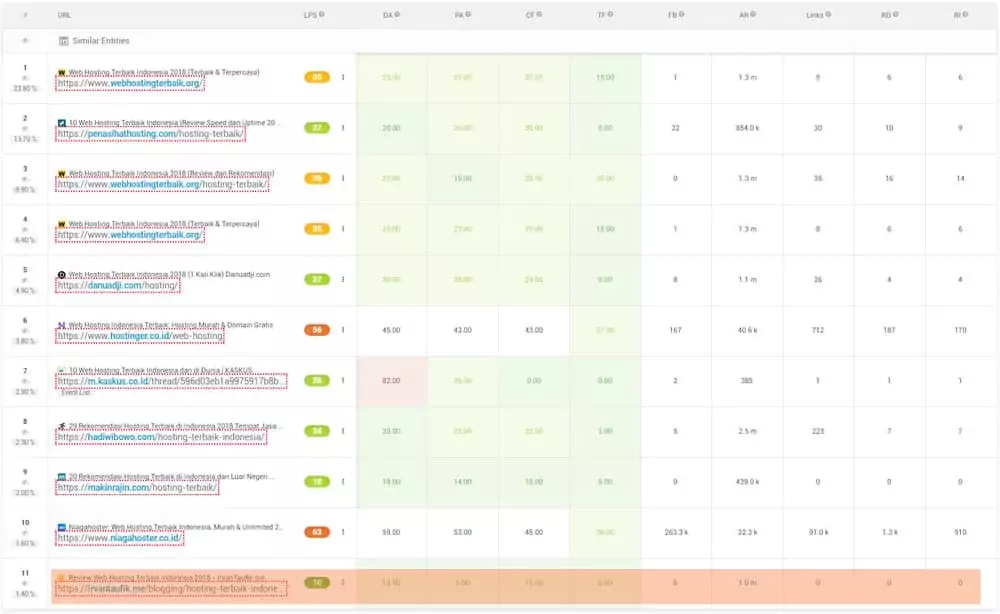Open hostinger.co.id/web-hosting URL link
Image resolution: width=1000 pixels, height=614 pixels.
click(x=140, y=336)
